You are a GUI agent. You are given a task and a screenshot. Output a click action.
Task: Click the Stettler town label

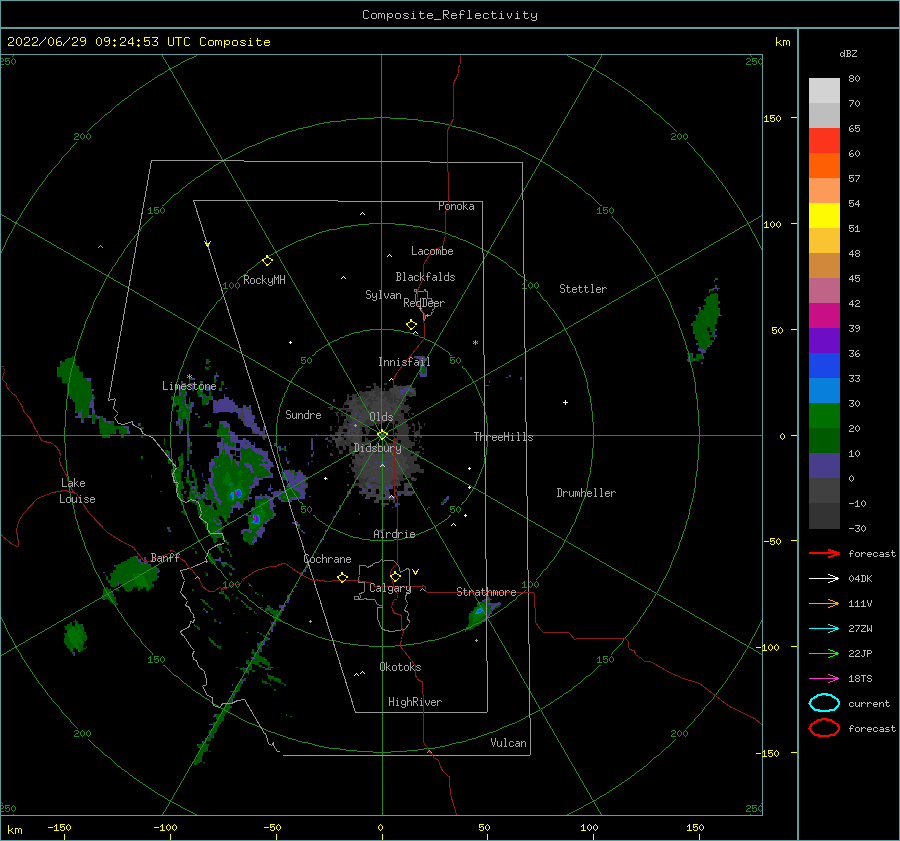(583, 289)
